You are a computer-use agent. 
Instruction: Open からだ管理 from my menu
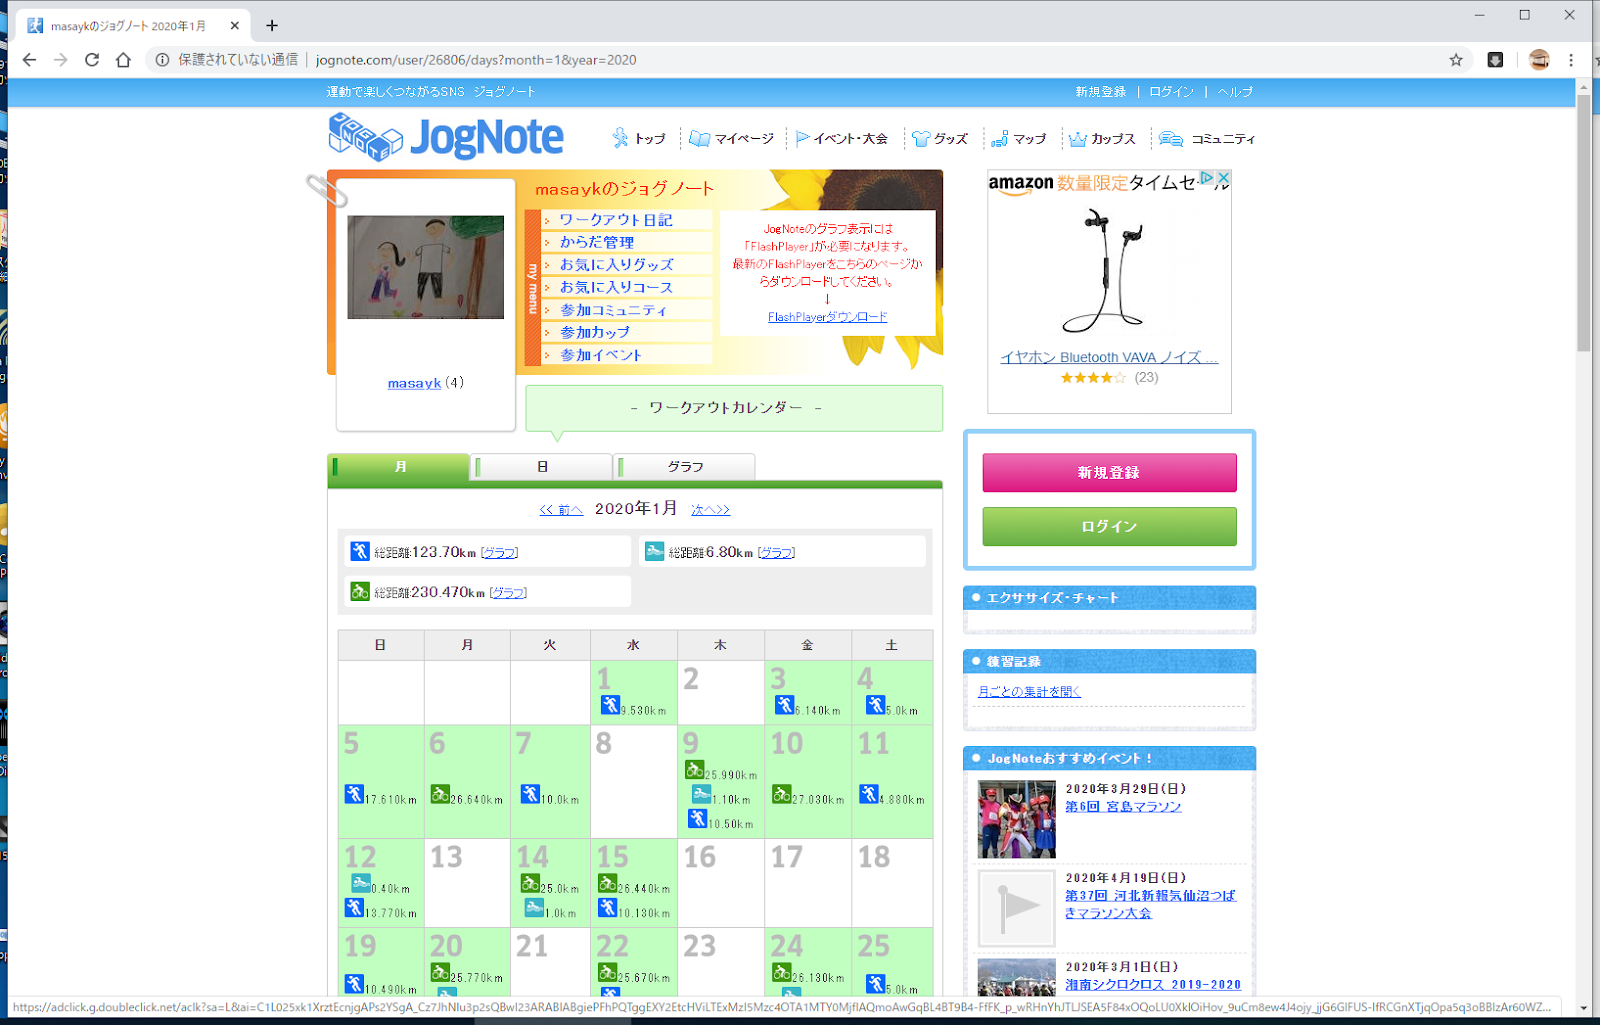[x=597, y=242]
